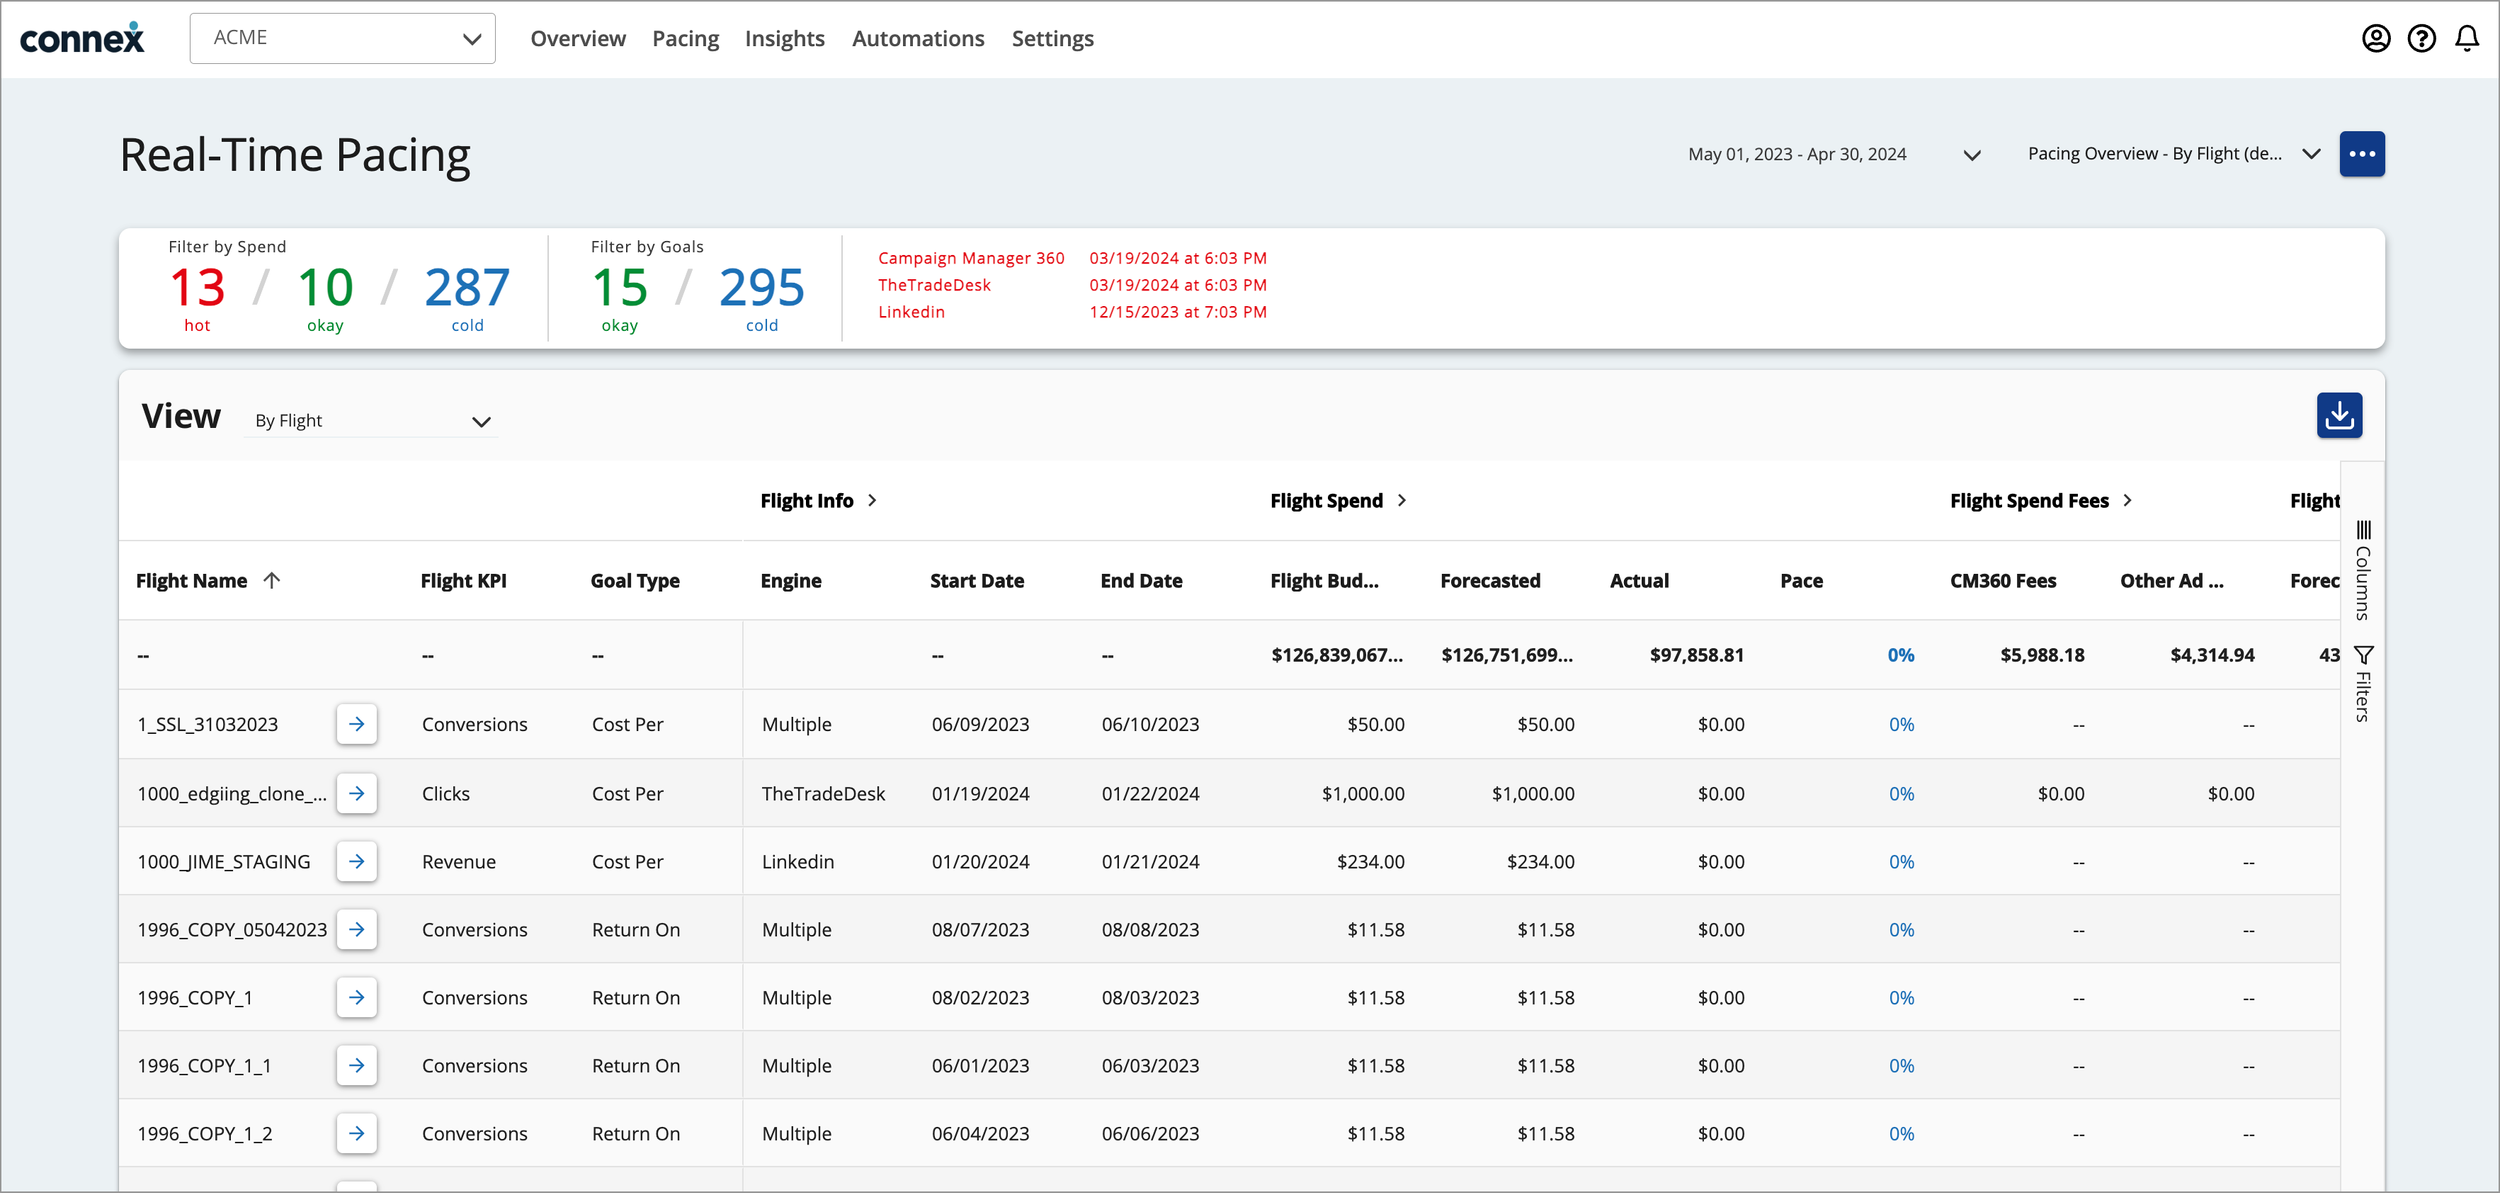The image size is (2500, 1193).
Task: Click the 0% pace link for 1996_COPY_1
Action: 1900,998
